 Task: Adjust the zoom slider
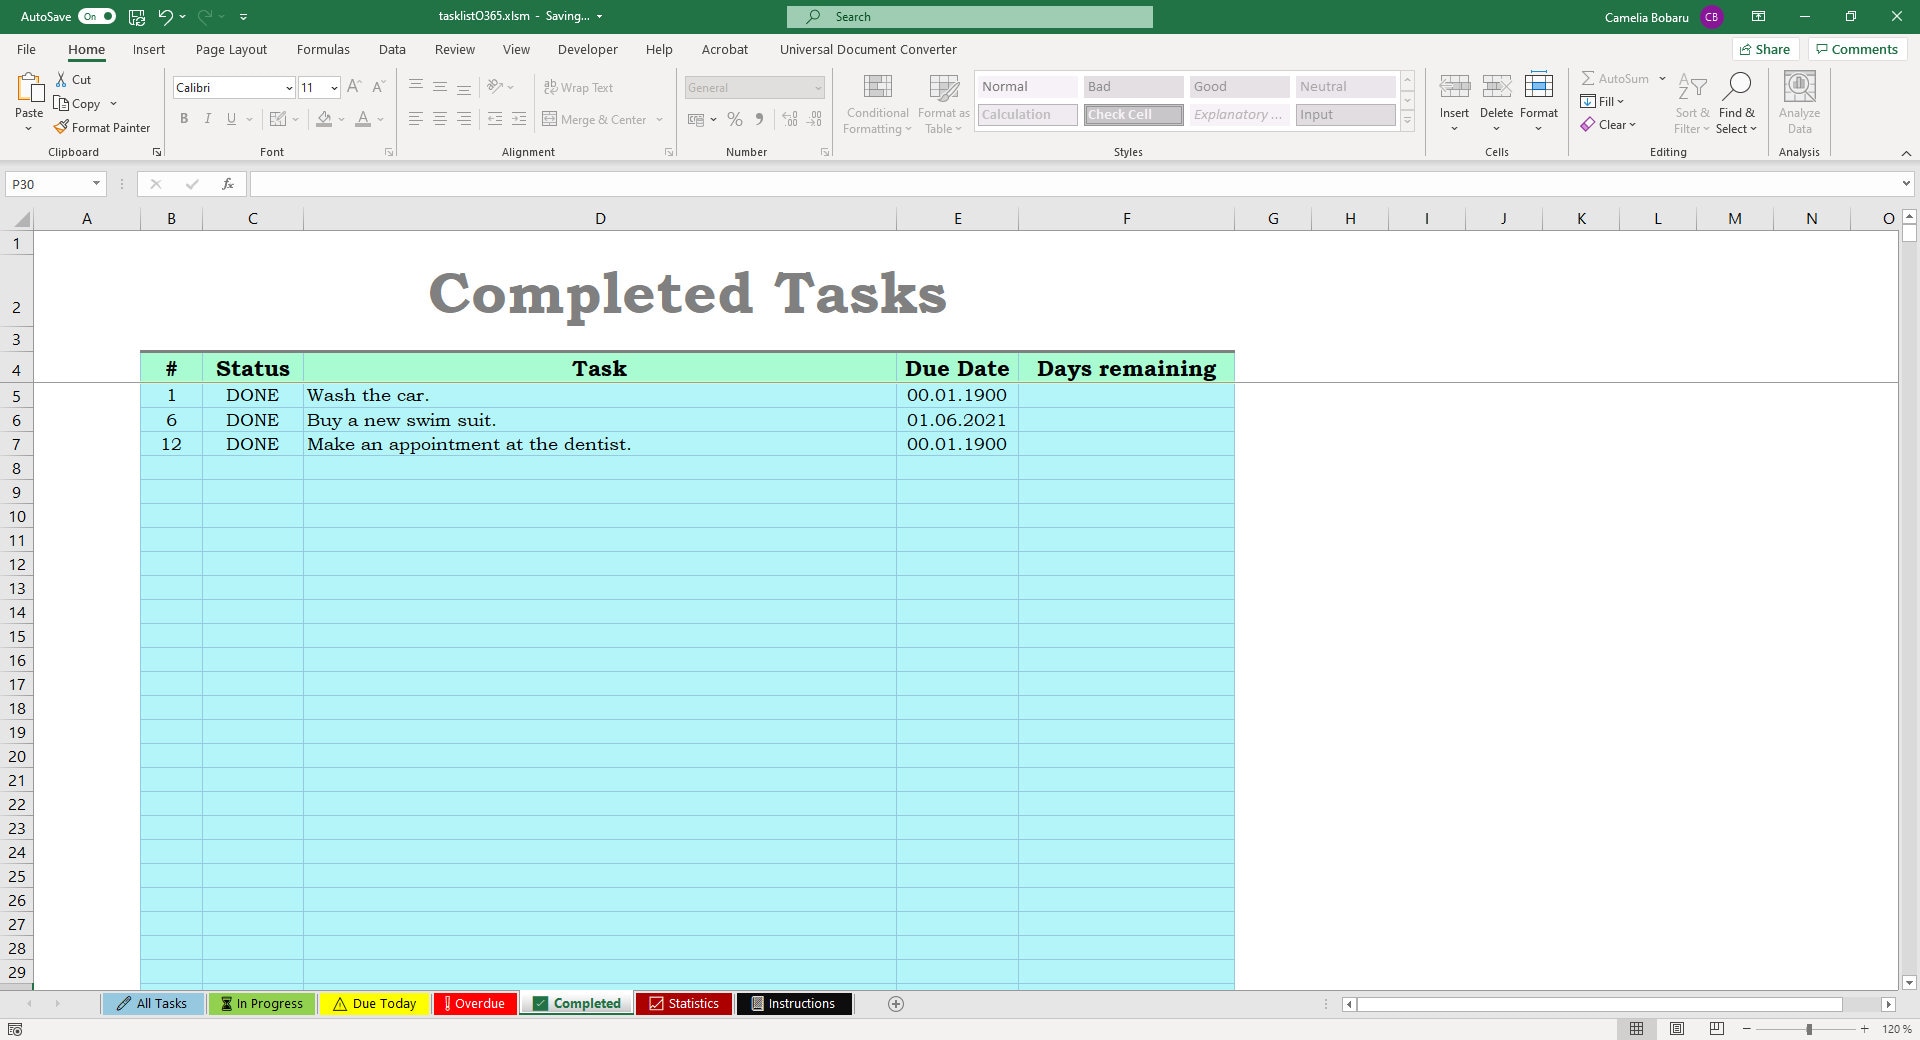(1809, 1029)
